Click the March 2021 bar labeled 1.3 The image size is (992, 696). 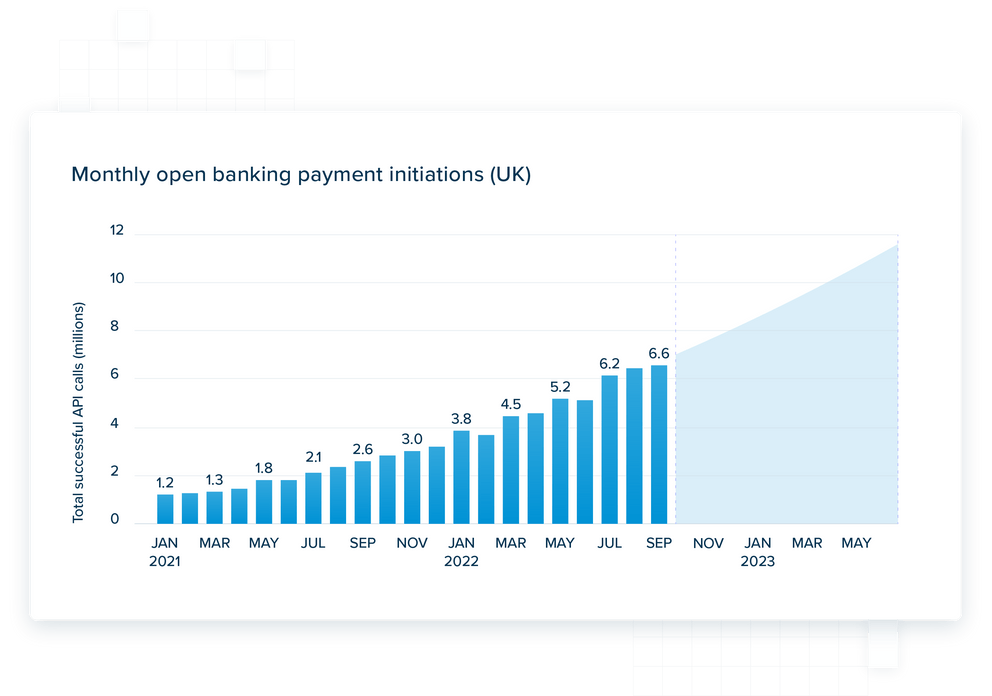click(215, 507)
